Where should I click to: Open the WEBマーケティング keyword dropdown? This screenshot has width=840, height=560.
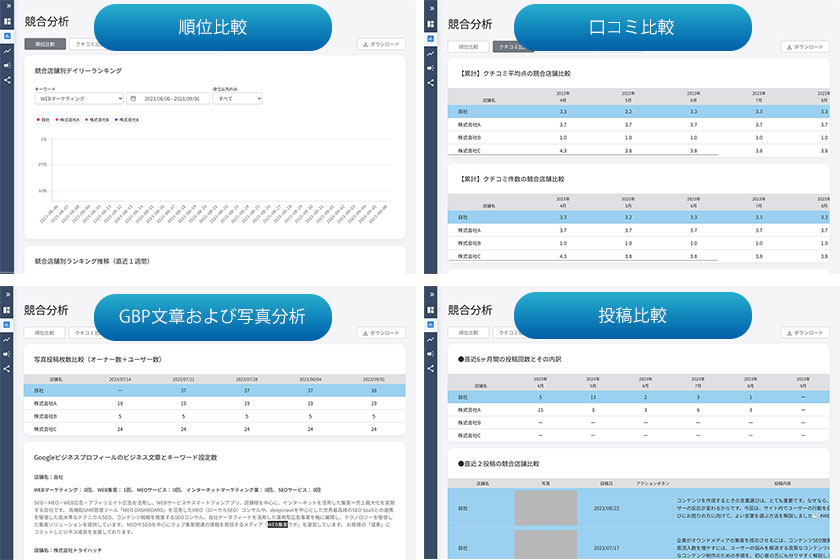click(x=79, y=99)
